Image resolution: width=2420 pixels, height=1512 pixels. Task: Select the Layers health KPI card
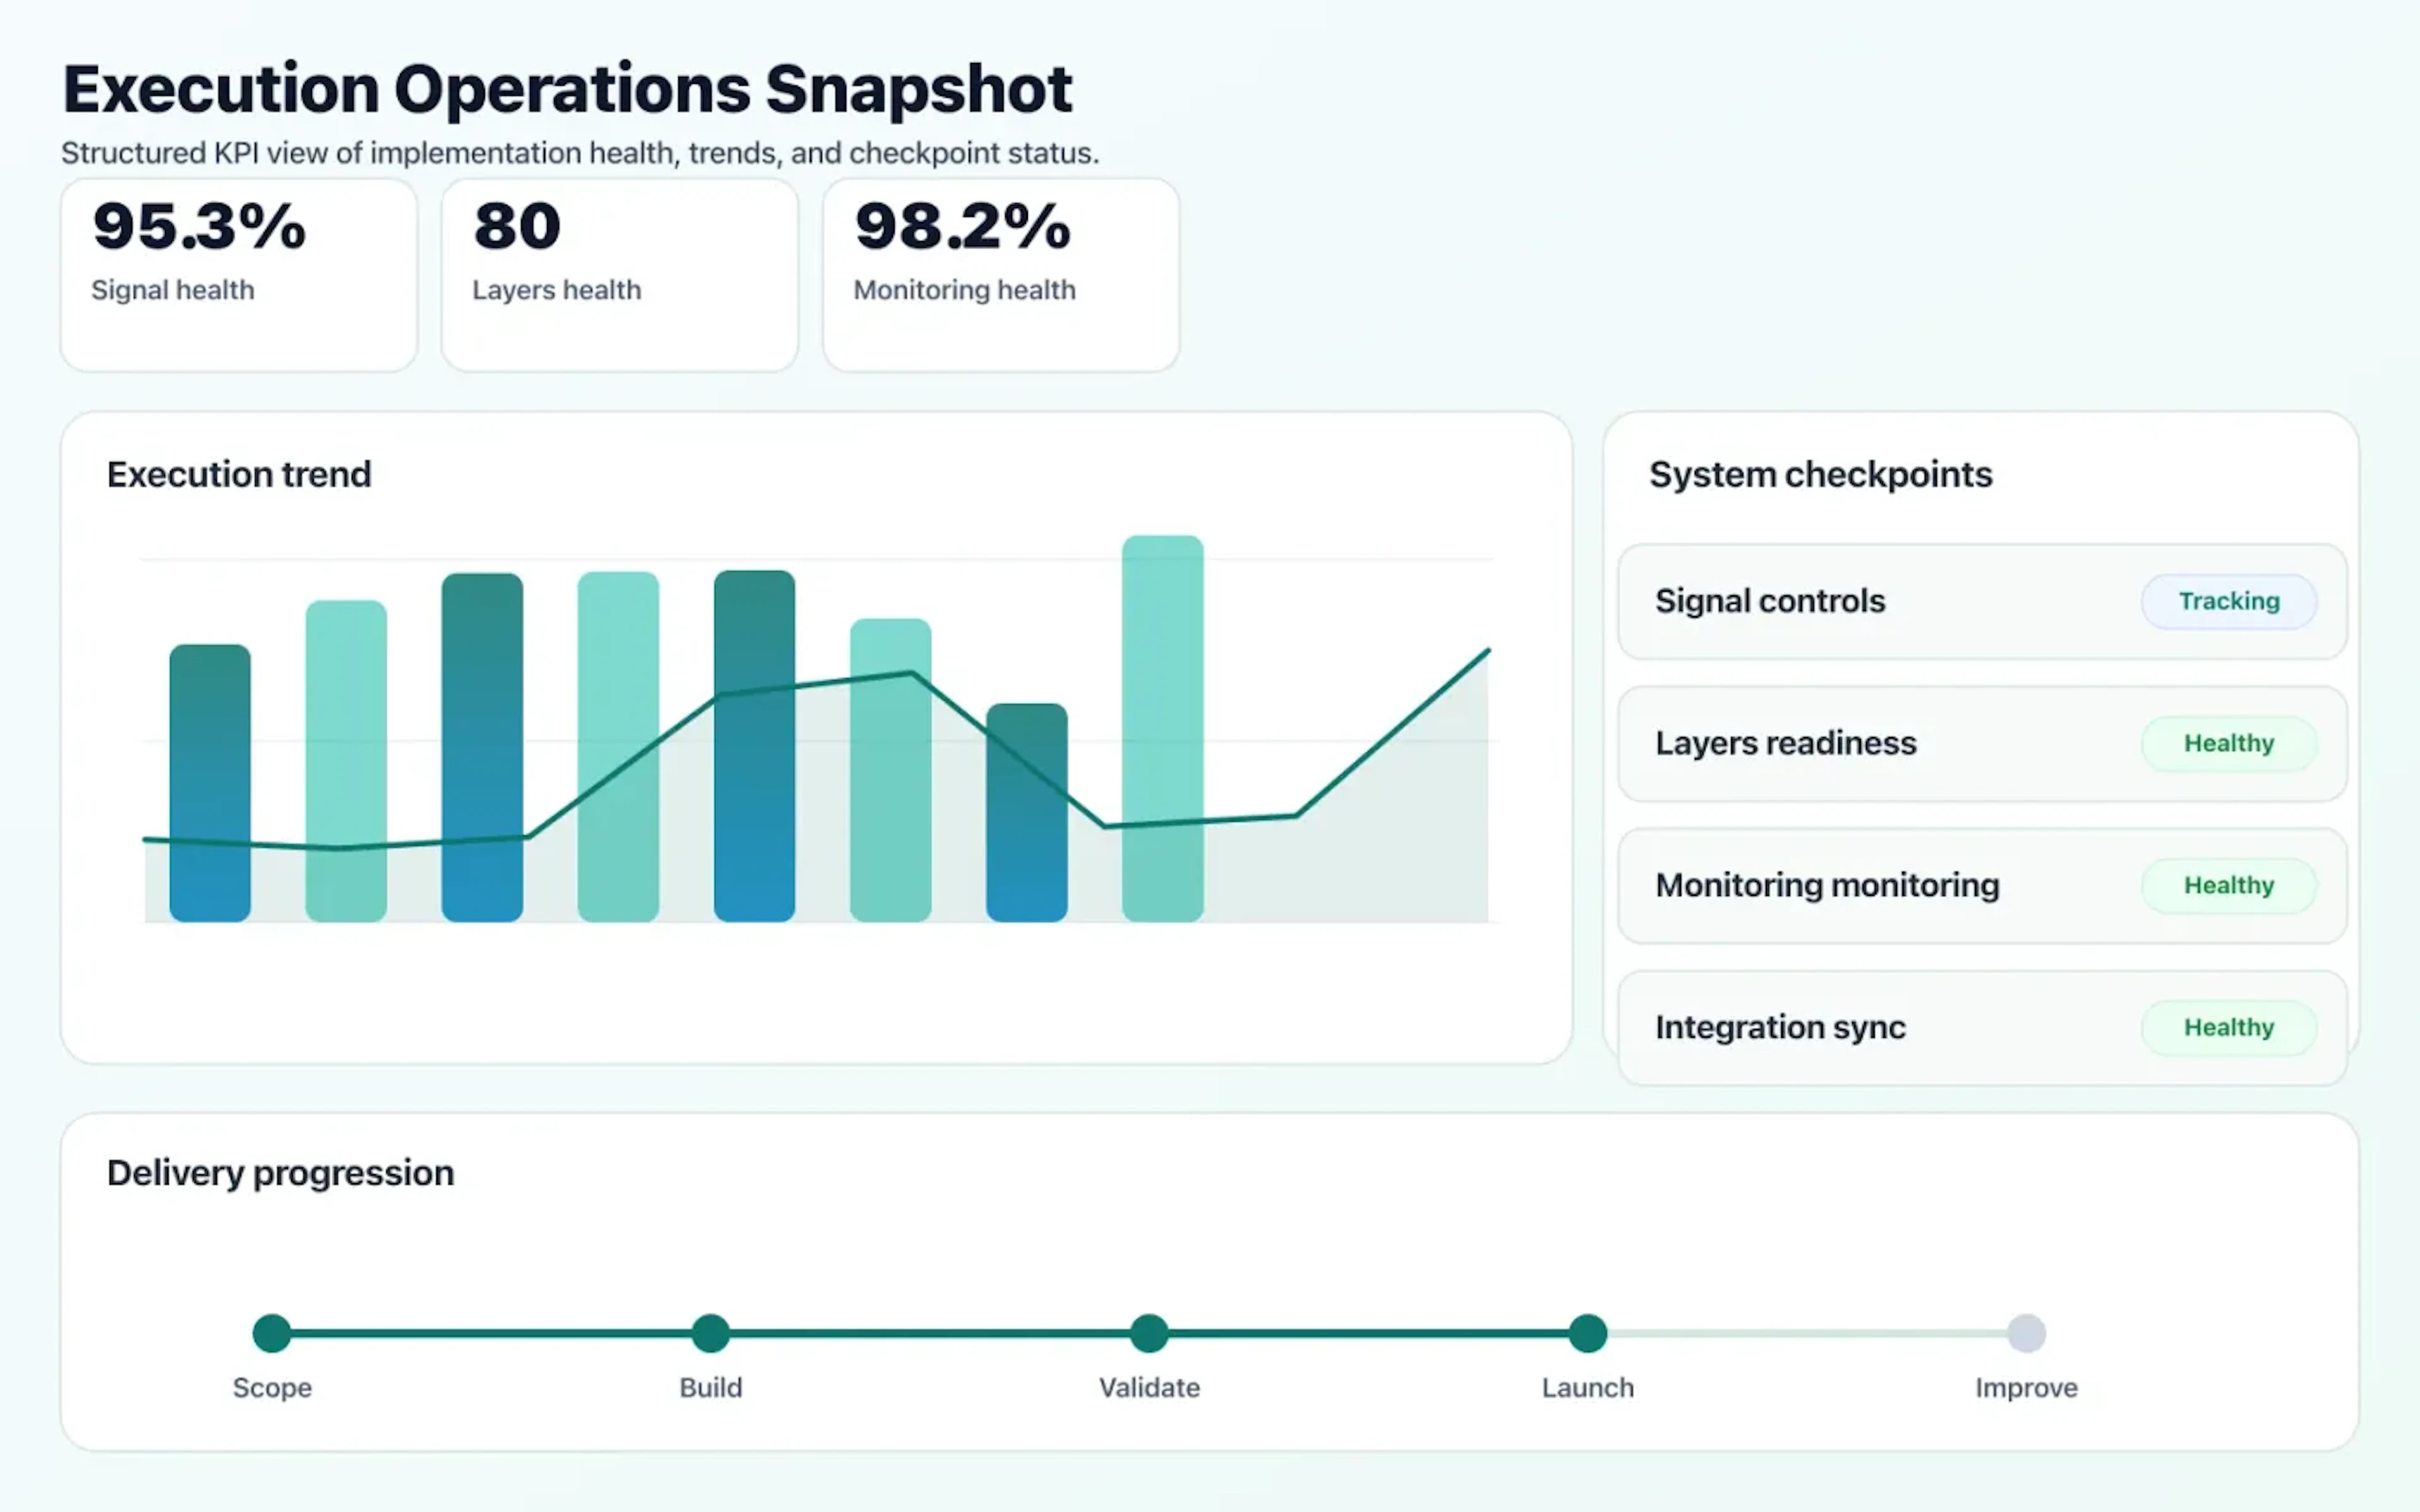[x=618, y=272]
